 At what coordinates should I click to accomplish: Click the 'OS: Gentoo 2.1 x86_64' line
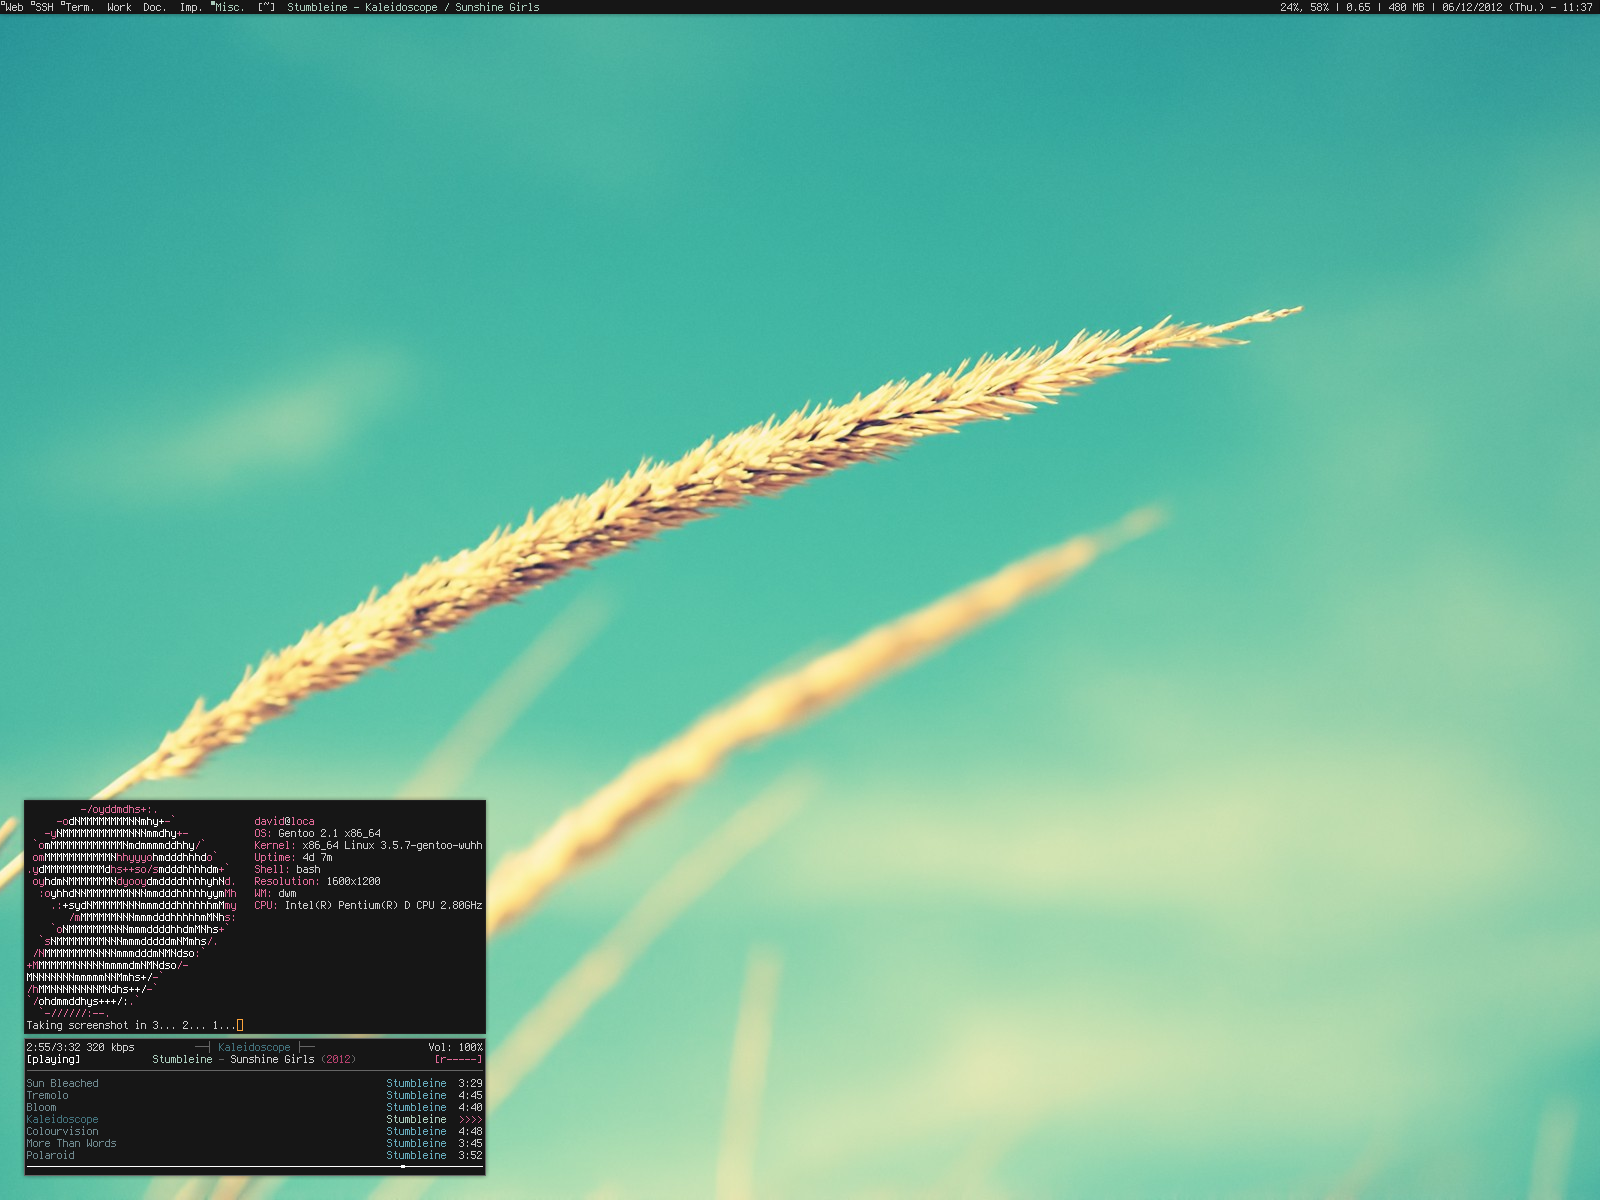(317, 833)
